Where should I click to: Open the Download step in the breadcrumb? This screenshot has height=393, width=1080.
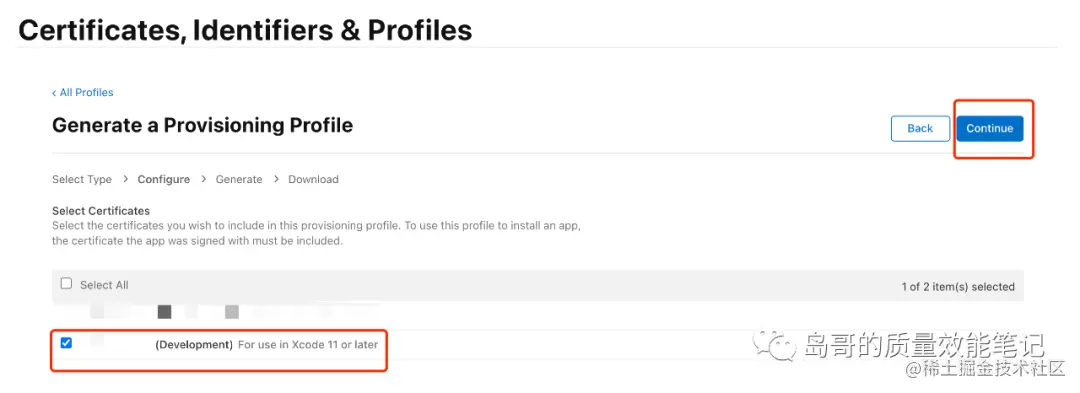(x=313, y=180)
